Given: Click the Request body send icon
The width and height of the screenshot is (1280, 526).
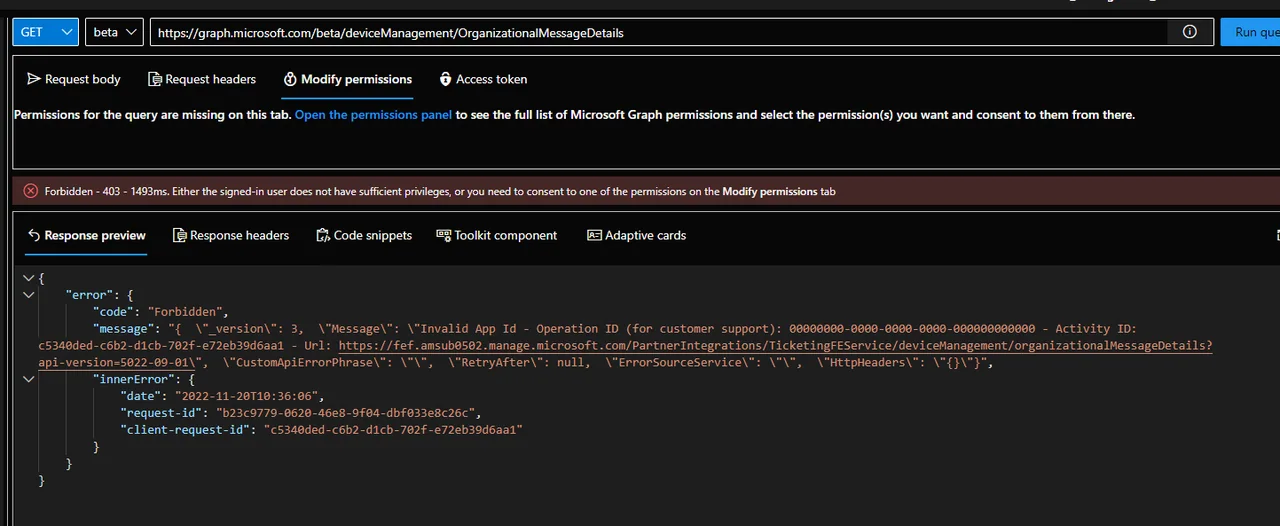Looking at the screenshot, I should point(34,79).
